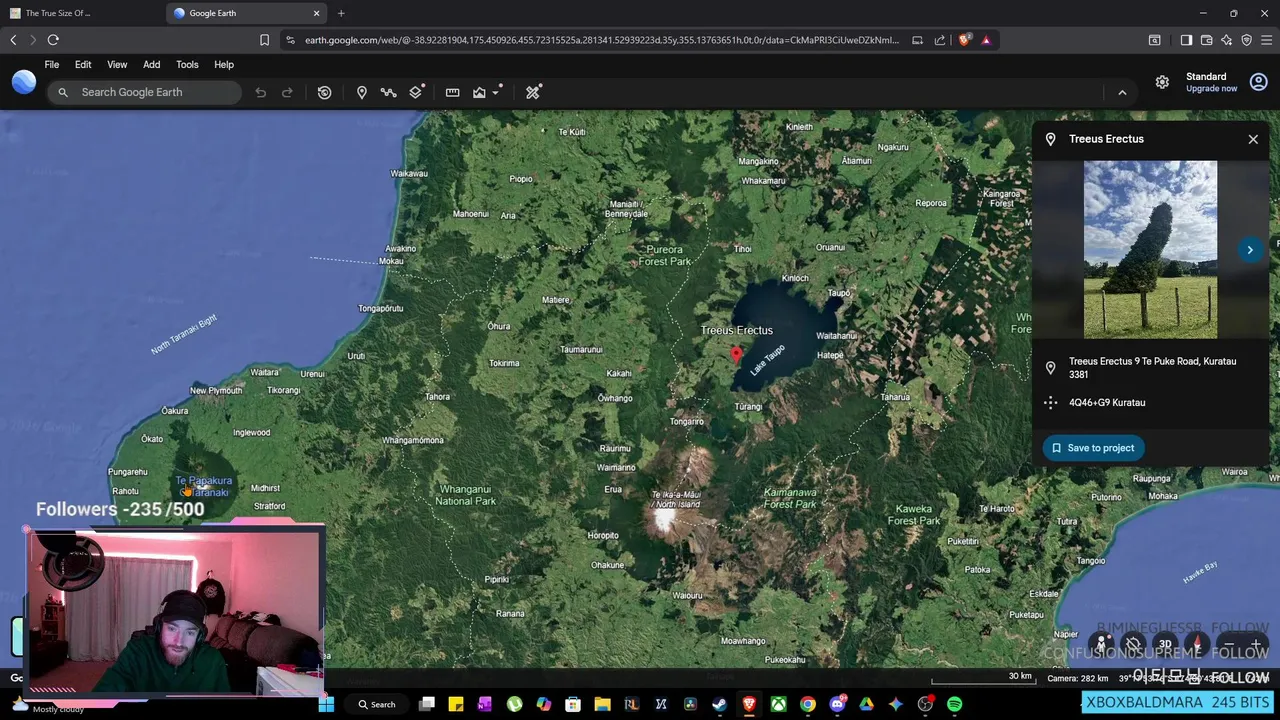Click the Pureora Forest Park label
The width and height of the screenshot is (1280, 720).
click(x=665, y=255)
